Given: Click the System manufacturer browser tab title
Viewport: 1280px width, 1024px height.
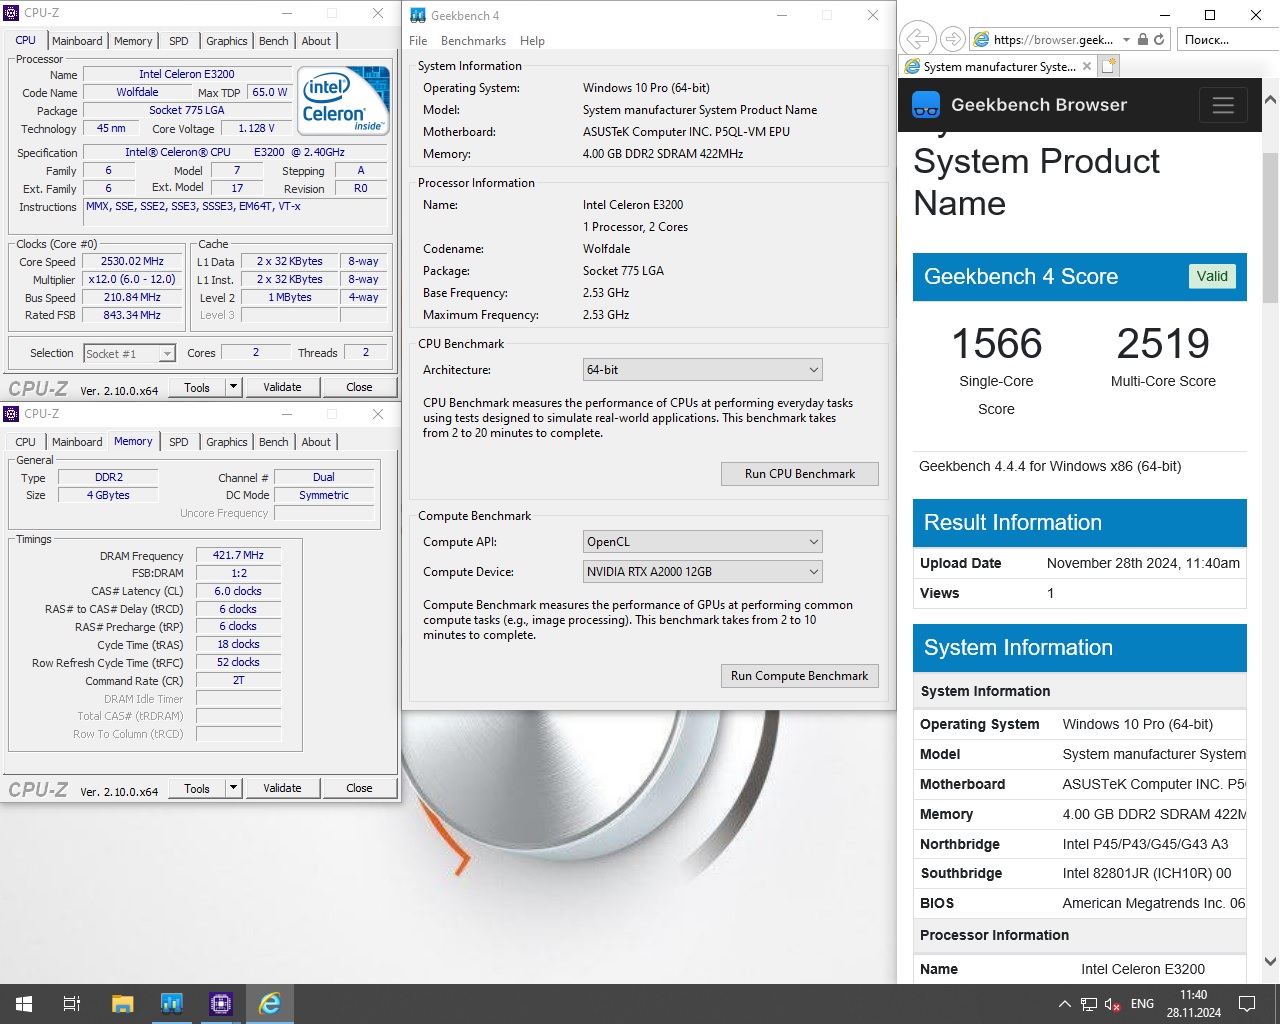Looking at the screenshot, I should point(999,67).
